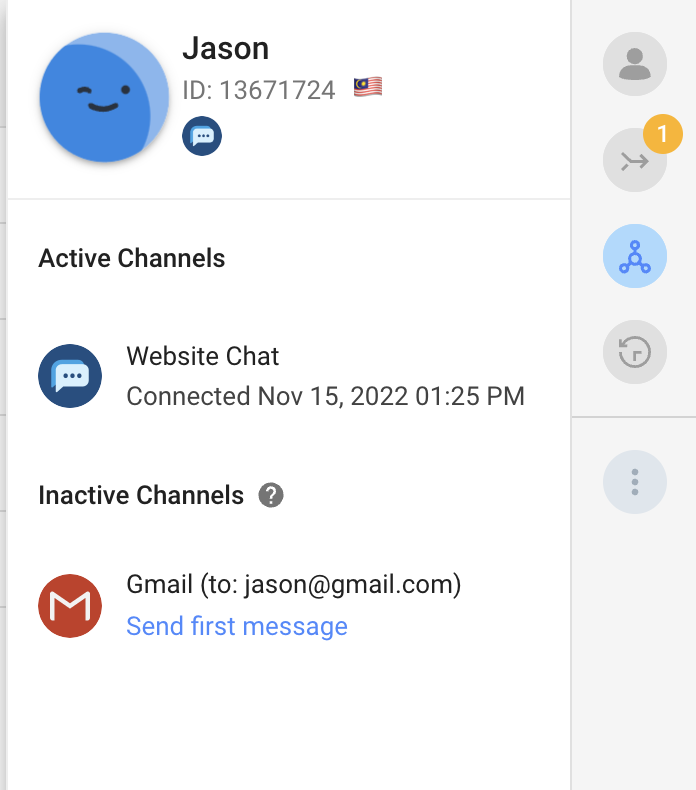Viewport: 696px width, 790px height.
Task: Open the activity history clock icon
Action: coord(635,352)
